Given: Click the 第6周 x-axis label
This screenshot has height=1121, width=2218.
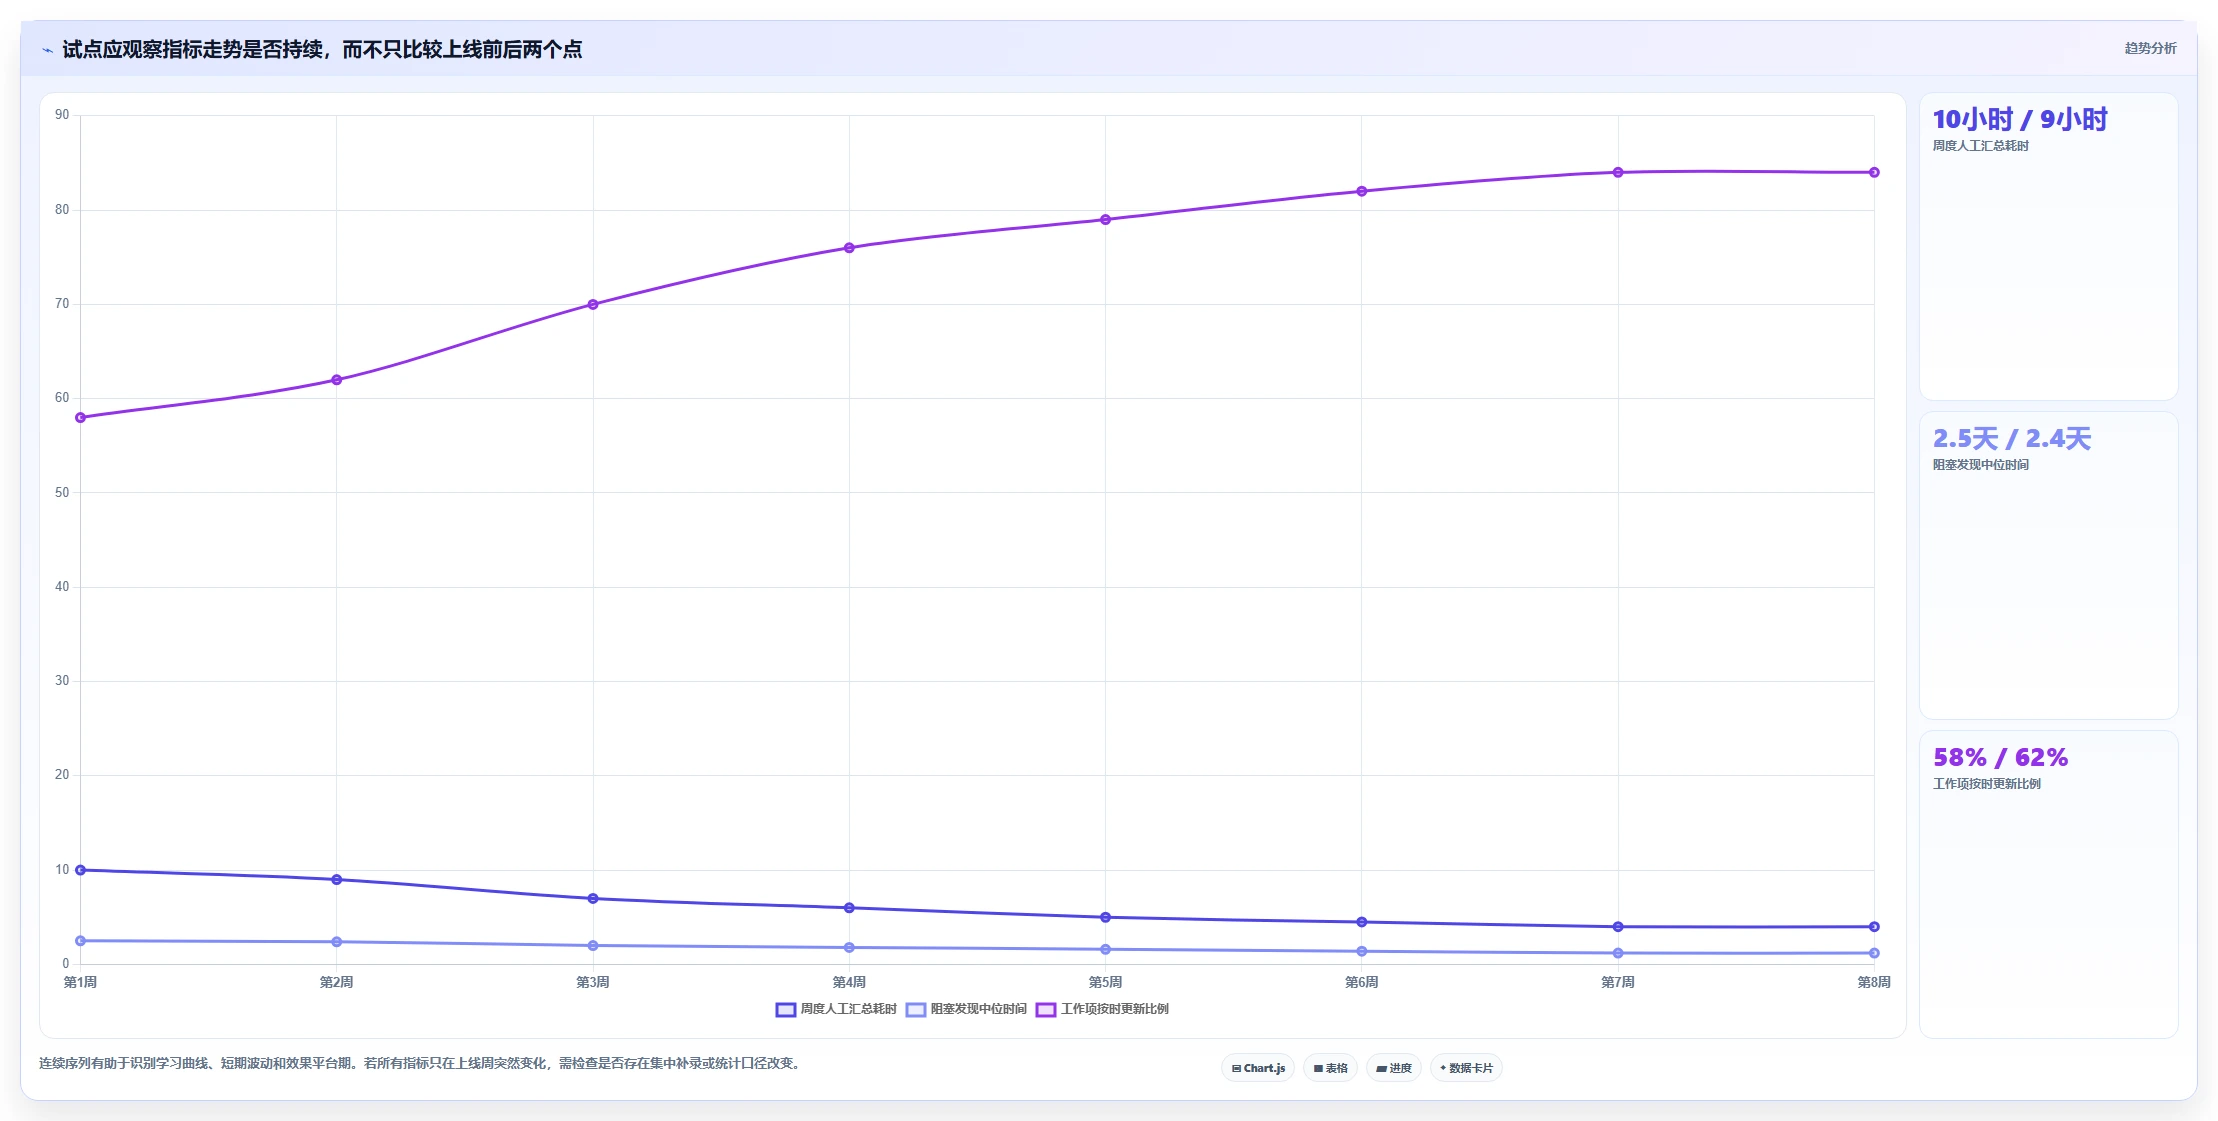Looking at the screenshot, I should [x=1362, y=983].
